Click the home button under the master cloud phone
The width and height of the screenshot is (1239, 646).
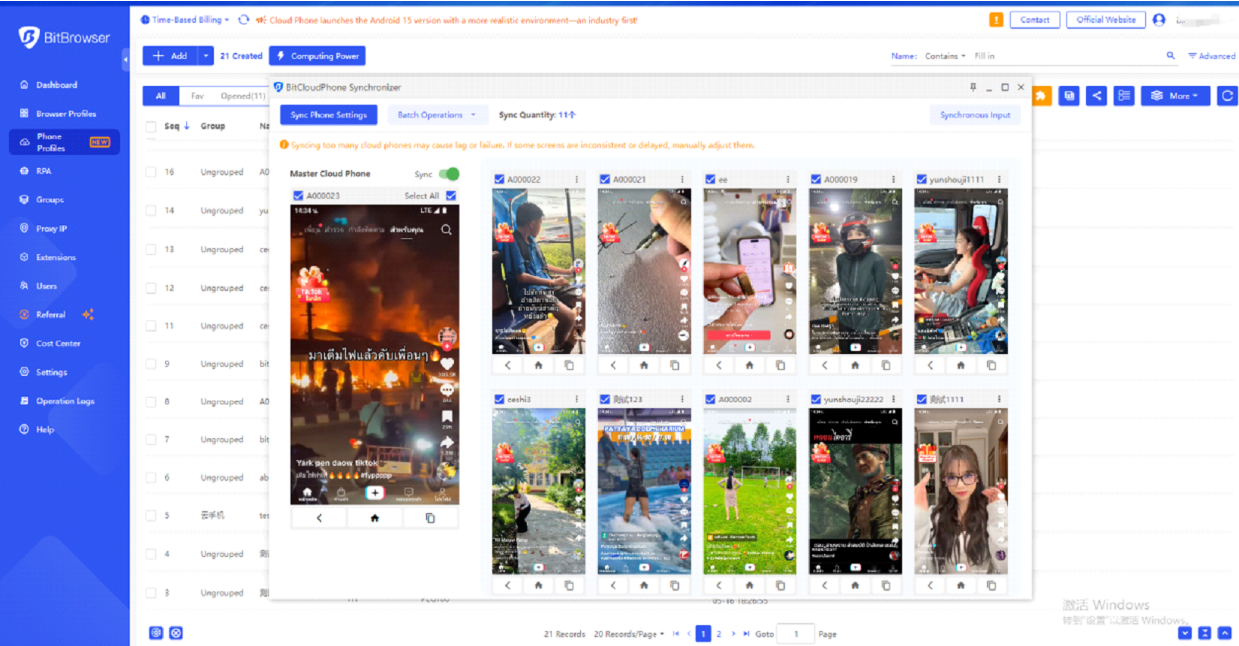pyautogui.click(x=375, y=518)
